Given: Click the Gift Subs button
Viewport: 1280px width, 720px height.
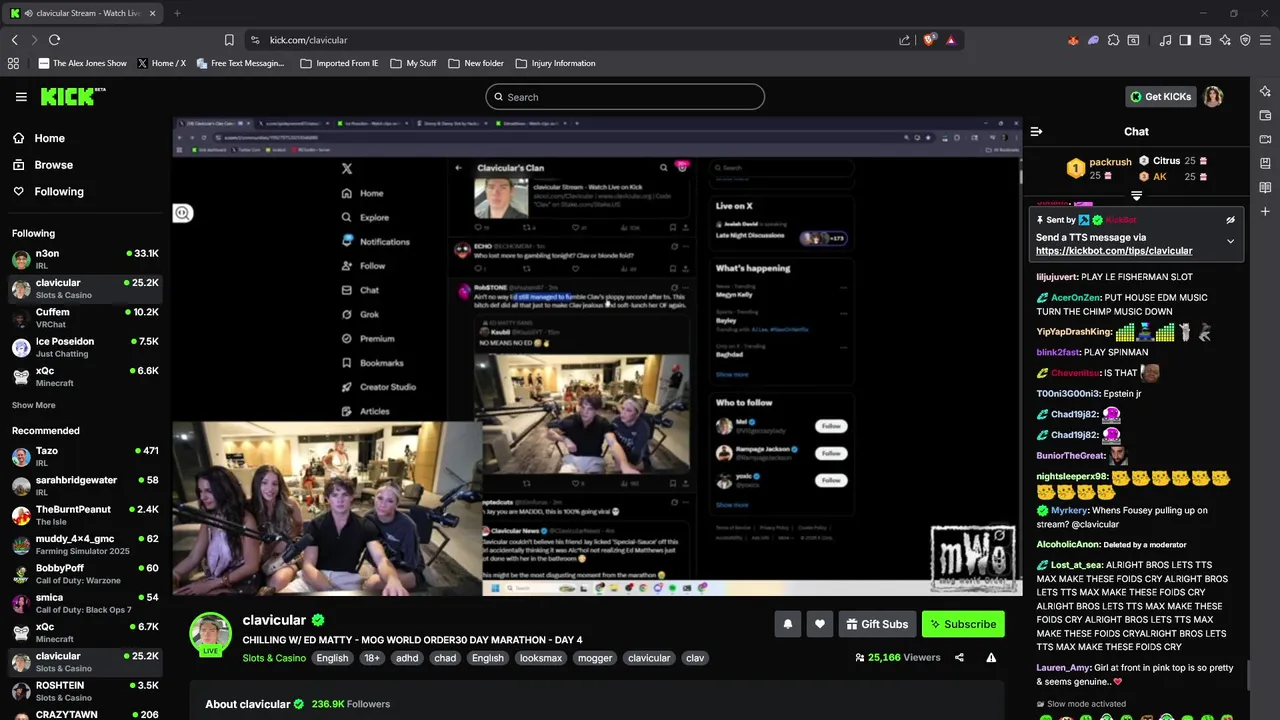Looking at the screenshot, I should 877,624.
